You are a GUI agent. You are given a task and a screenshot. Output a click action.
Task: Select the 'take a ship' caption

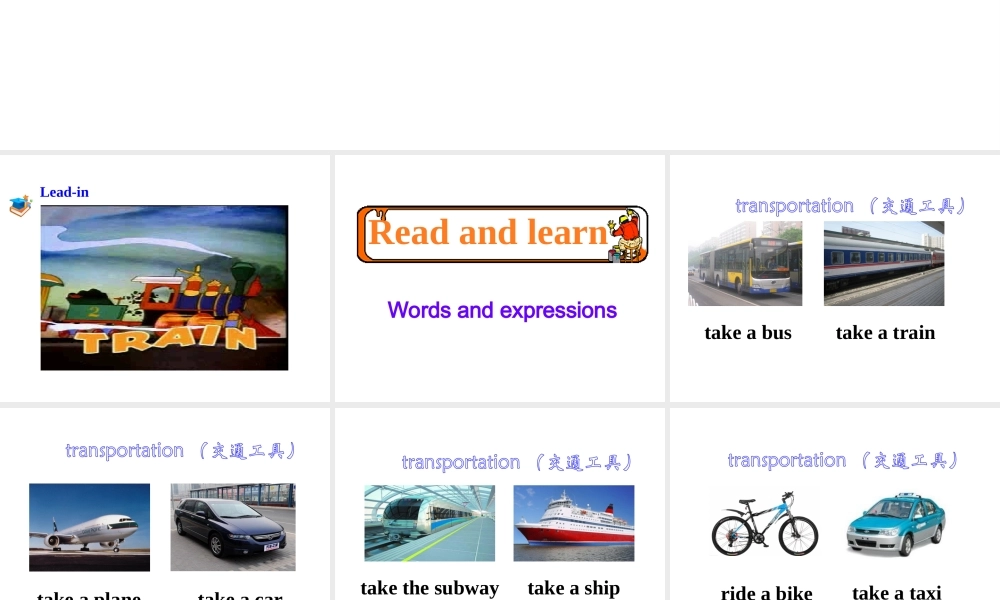[574, 588]
